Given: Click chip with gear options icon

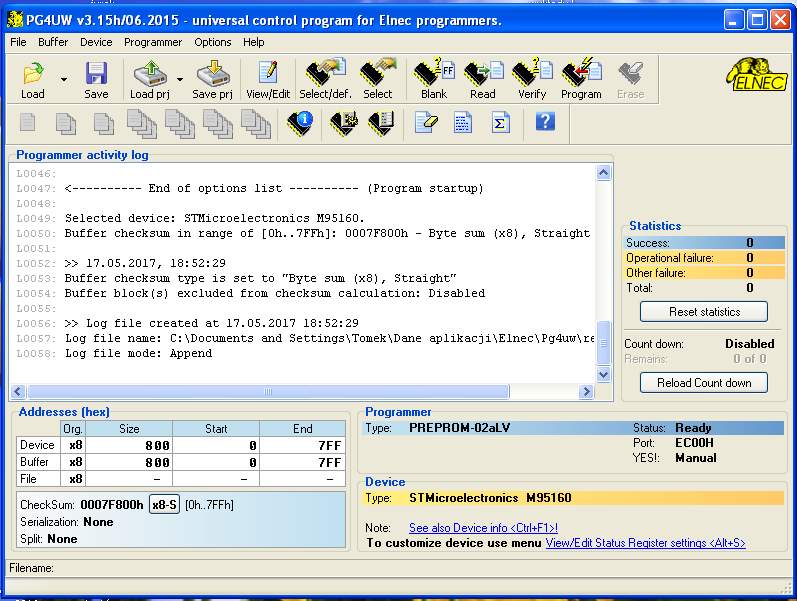Looking at the screenshot, I should pos(344,123).
